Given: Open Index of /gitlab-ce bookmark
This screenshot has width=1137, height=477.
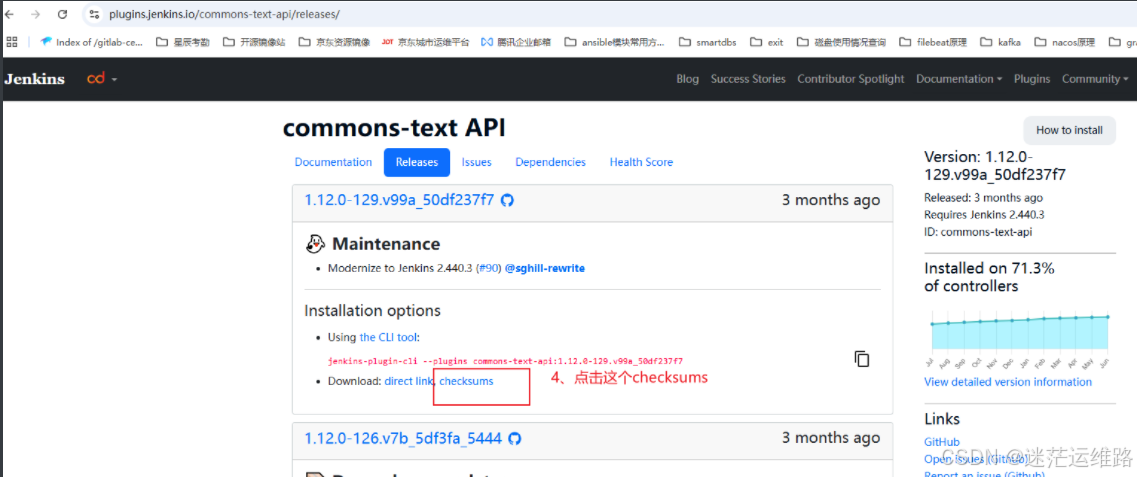Looking at the screenshot, I should click(93, 42).
